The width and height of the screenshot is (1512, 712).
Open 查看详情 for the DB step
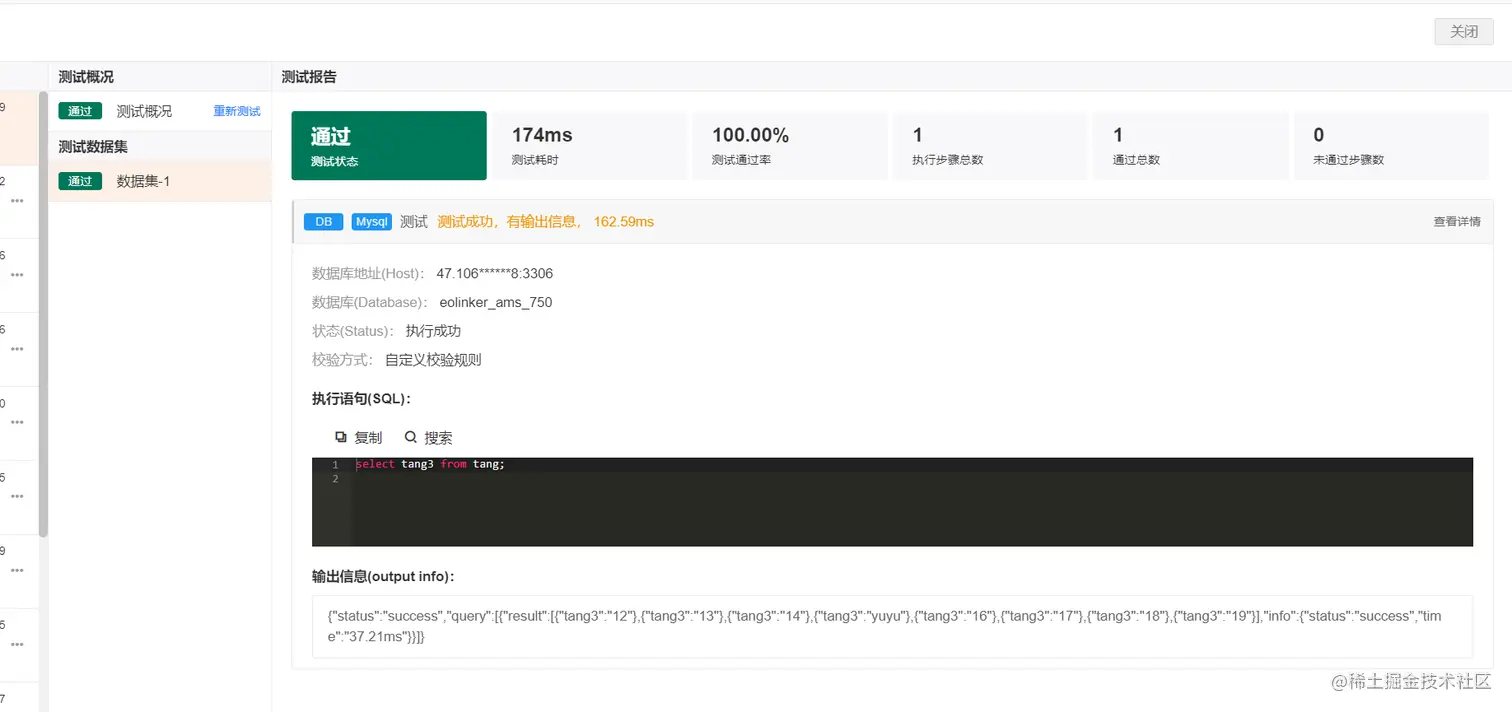(x=1457, y=222)
